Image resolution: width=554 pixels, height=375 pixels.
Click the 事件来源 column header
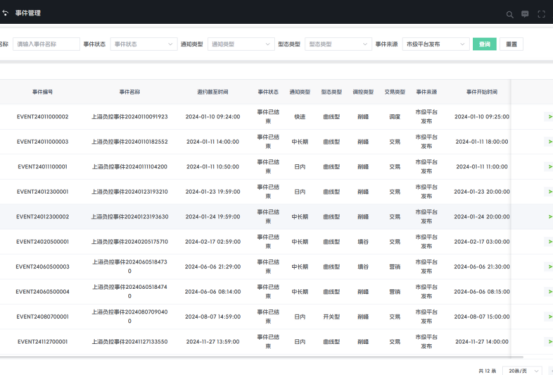tap(426, 92)
